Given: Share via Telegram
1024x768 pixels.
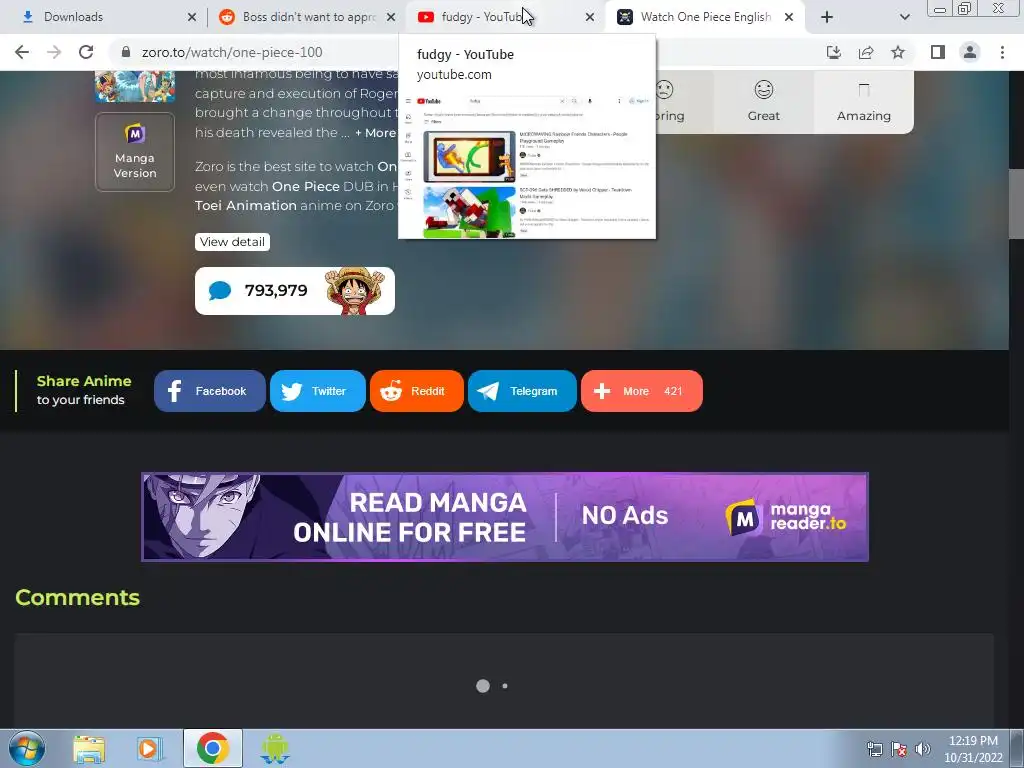Looking at the screenshot, I should point(522,391).
